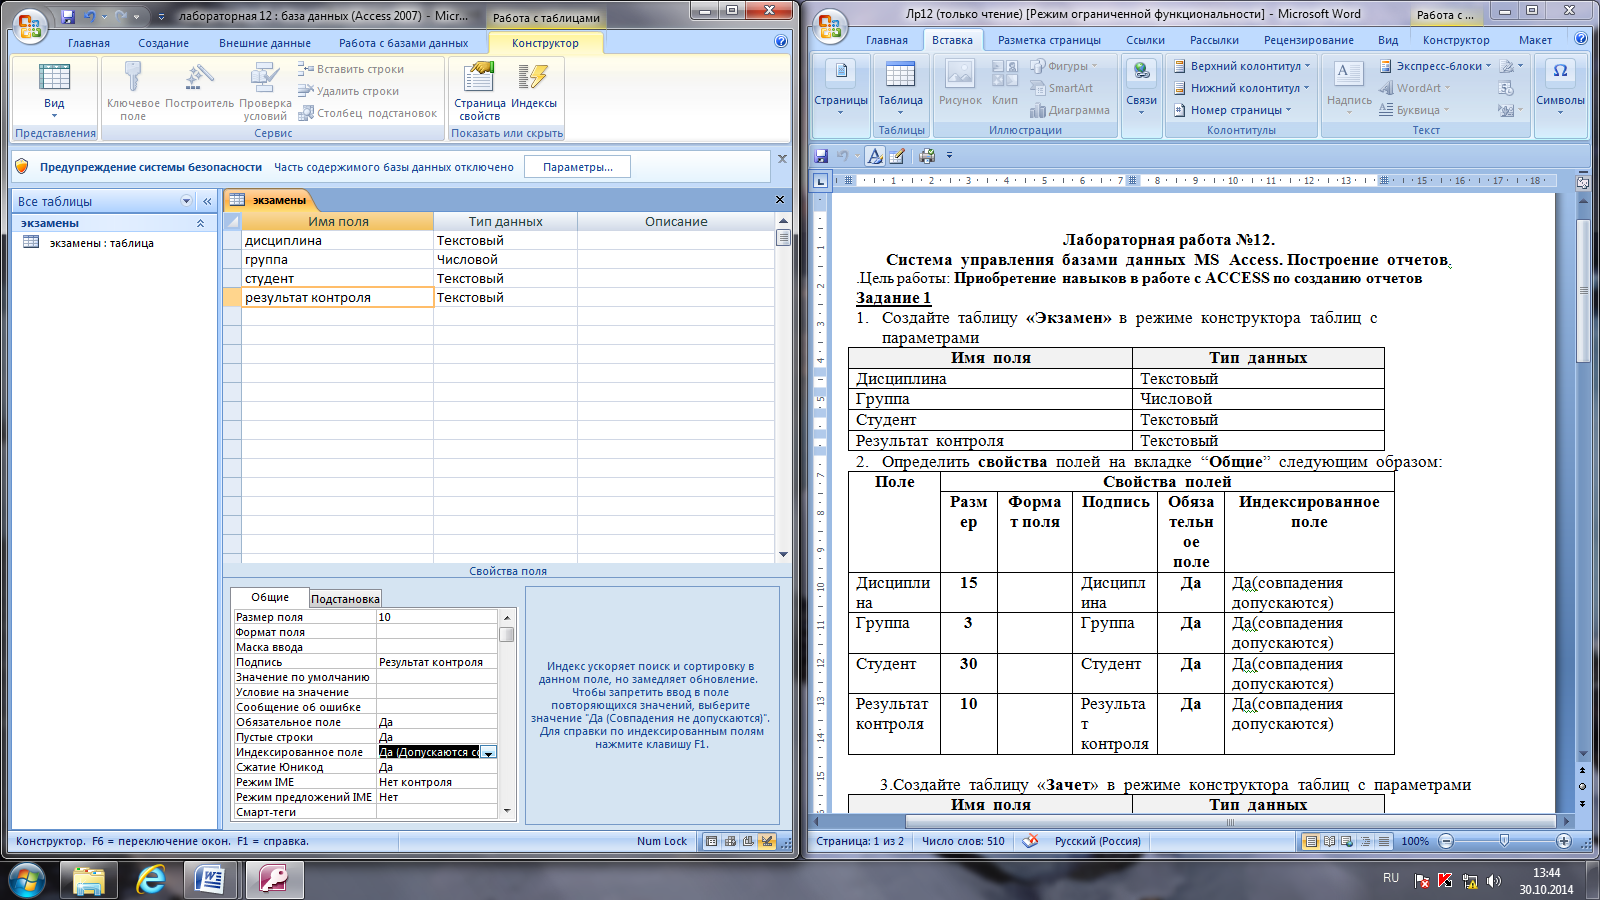Click Числовой data type for группа

click(505, 259)
